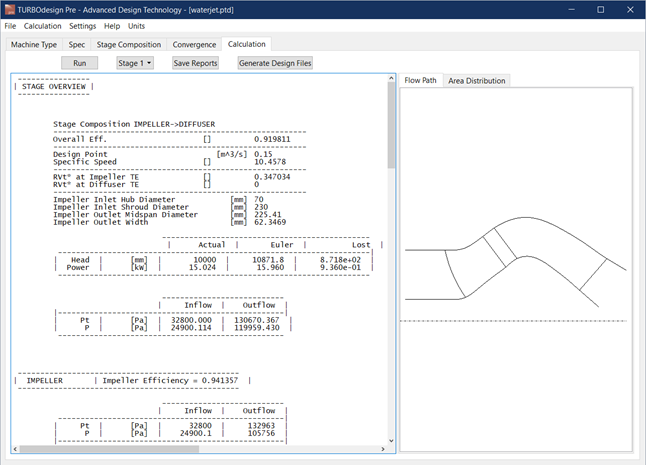Screen dimensions: 646x465
Task: Click the horizontal scrollbar thumb of report
Action: (109, 449)
